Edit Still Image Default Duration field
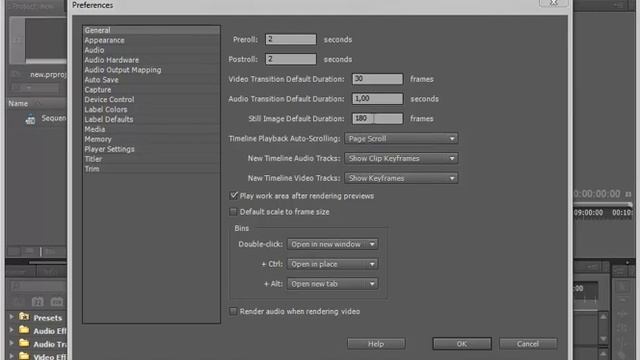The width and height of the screenshot is (640, 360). tap(378, 118)
